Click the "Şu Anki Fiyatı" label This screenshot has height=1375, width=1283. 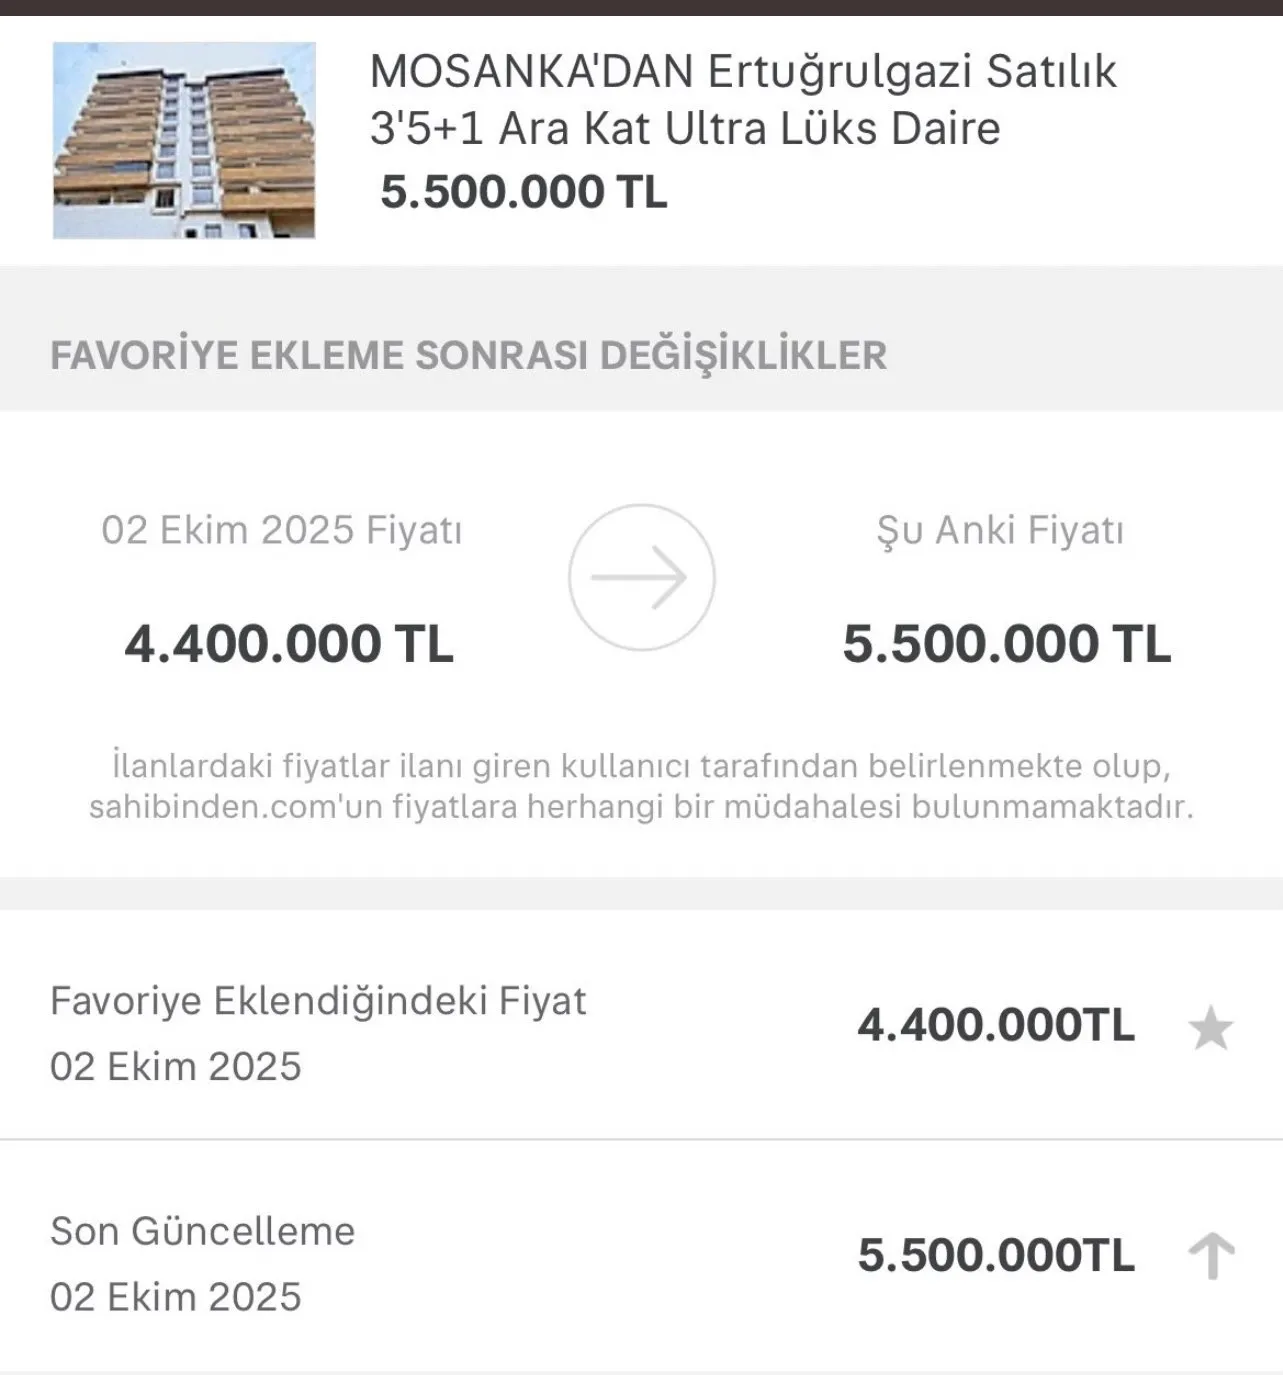1000,529
